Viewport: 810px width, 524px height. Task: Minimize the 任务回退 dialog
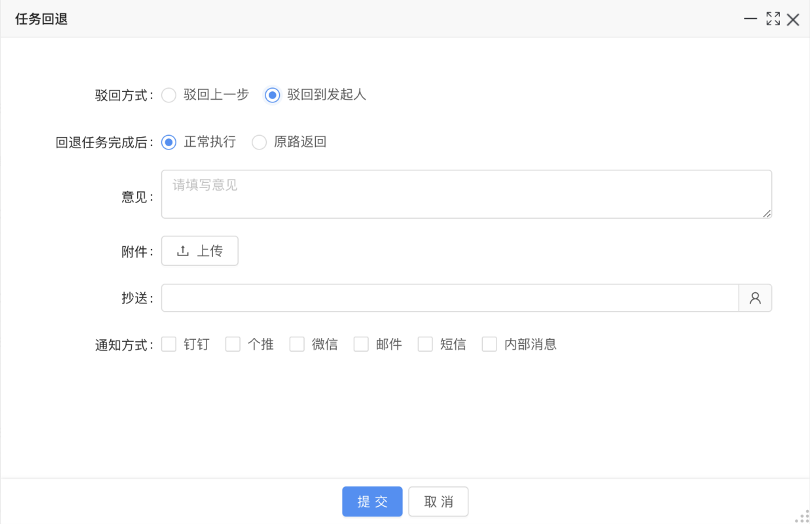(750, 19)
